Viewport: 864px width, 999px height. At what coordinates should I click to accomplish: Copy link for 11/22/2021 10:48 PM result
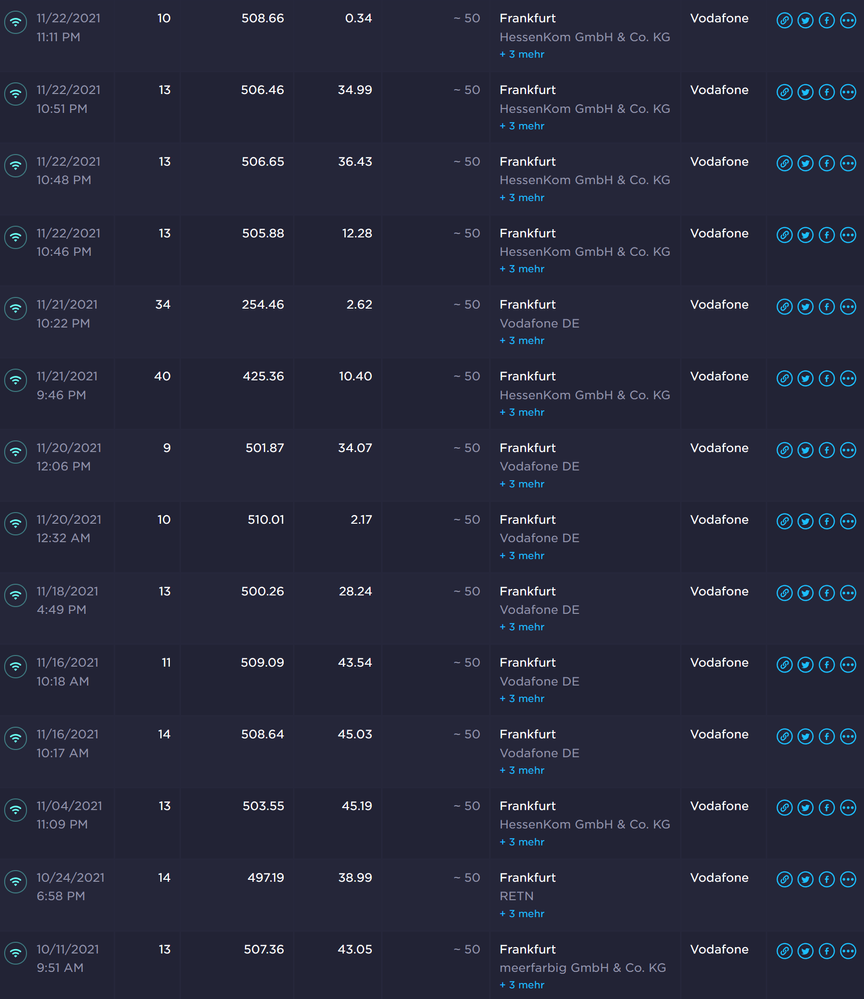click(784, 163)
